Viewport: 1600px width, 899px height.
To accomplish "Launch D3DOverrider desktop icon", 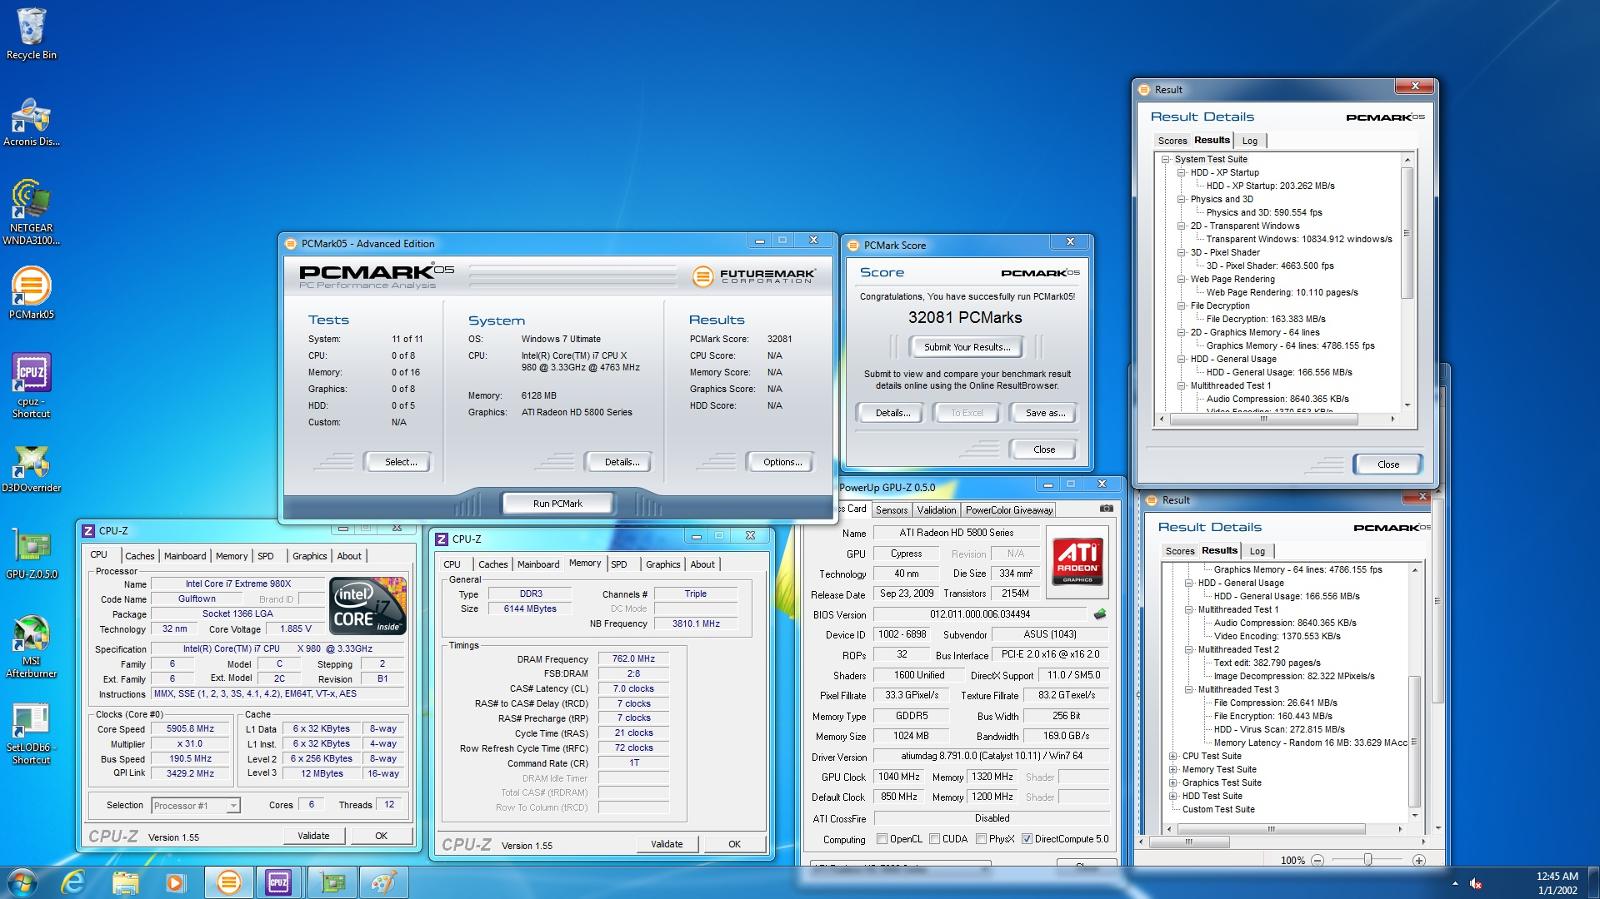I will [31, 469].
